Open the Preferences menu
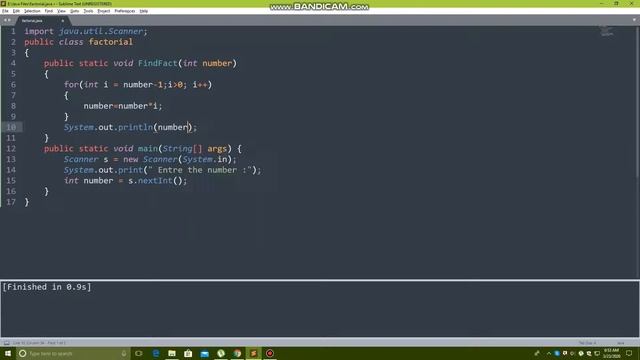Image resolution: width=640 pixels, height=360 pixels. [x=124, y=11]
